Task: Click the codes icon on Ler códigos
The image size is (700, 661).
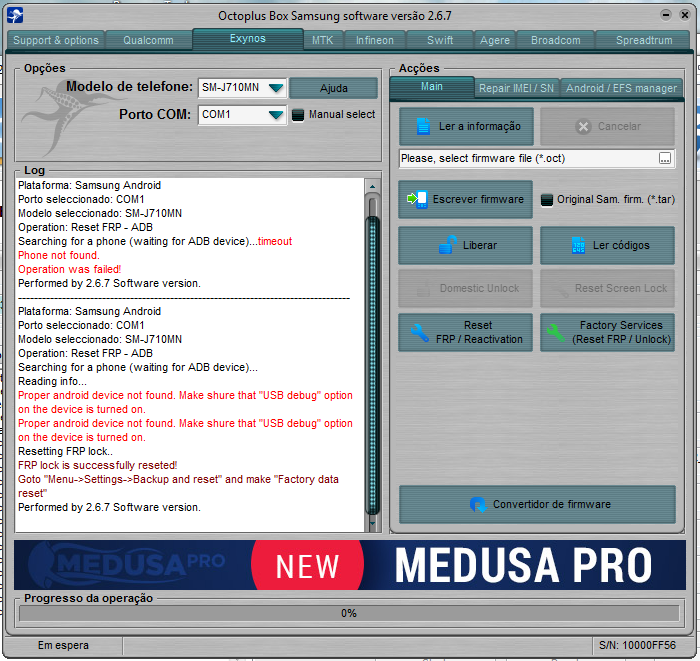Action: pos(578,245)
